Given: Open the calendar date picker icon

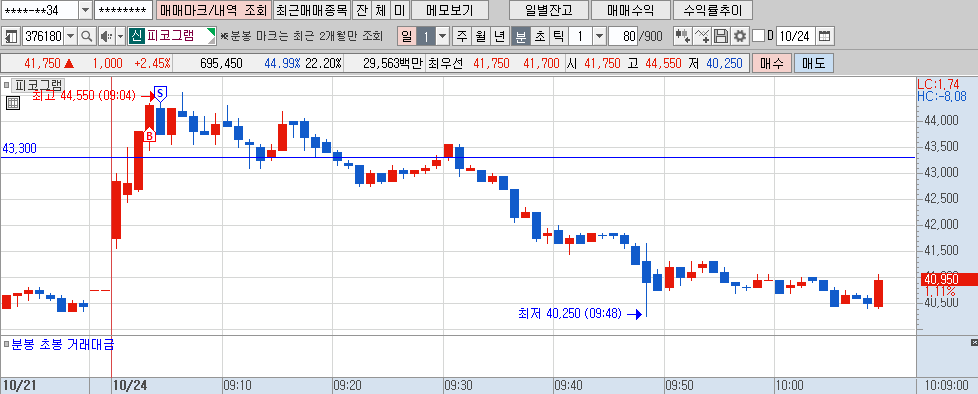Looking at the screenshot, I should click(824, 36).
